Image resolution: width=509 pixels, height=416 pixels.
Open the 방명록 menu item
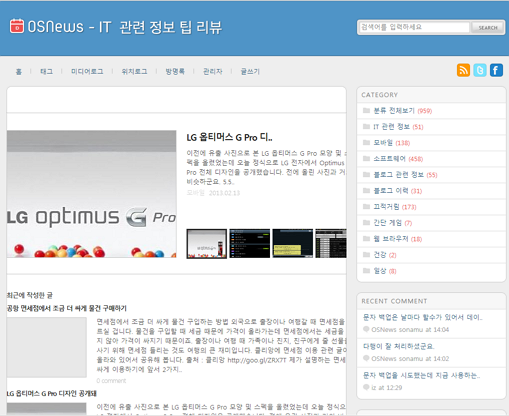point(175,71)
